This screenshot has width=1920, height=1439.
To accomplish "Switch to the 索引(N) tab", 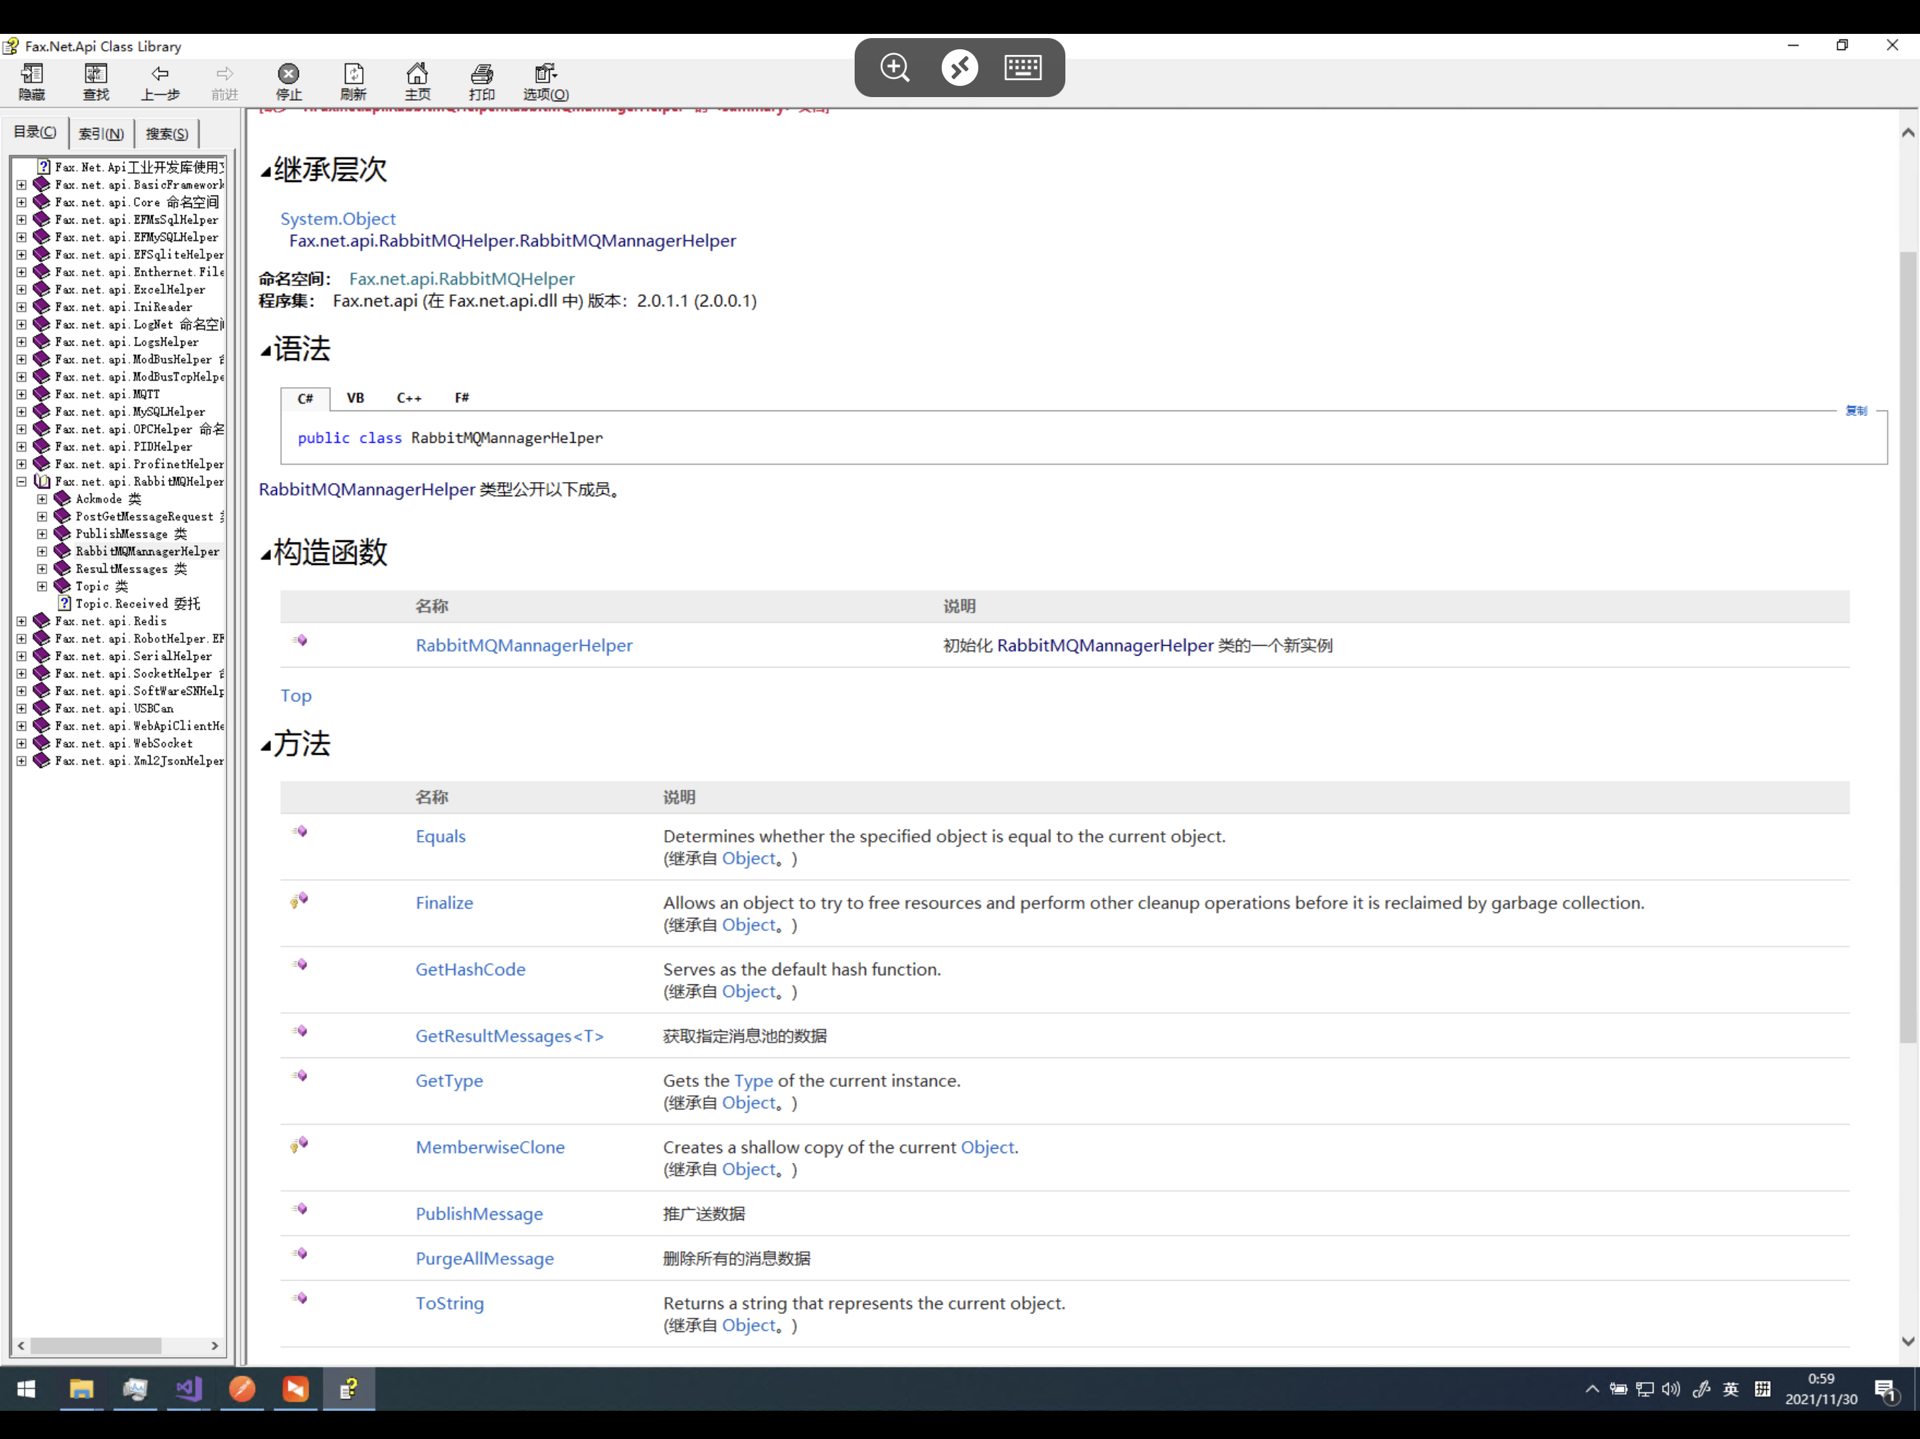I will click(101, 133).
